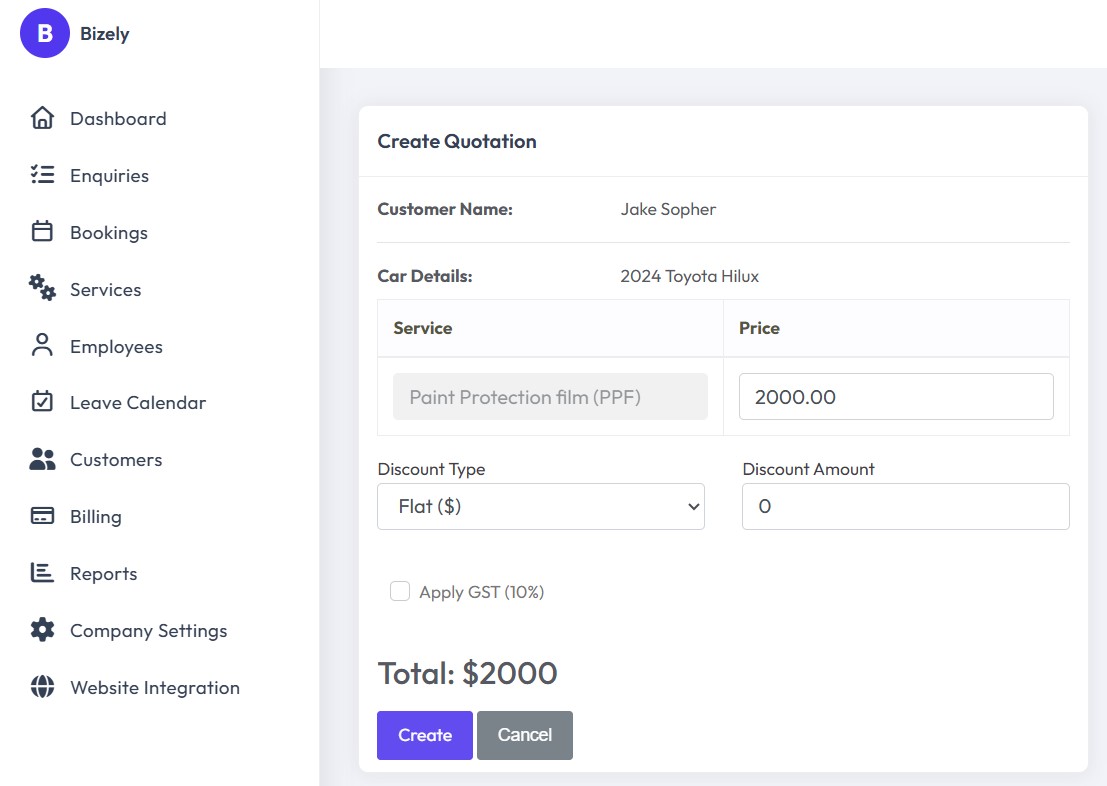This screenshot has width=1107, height=786.
Task: Click the Customer Name: label
Action: click(445, 210)
